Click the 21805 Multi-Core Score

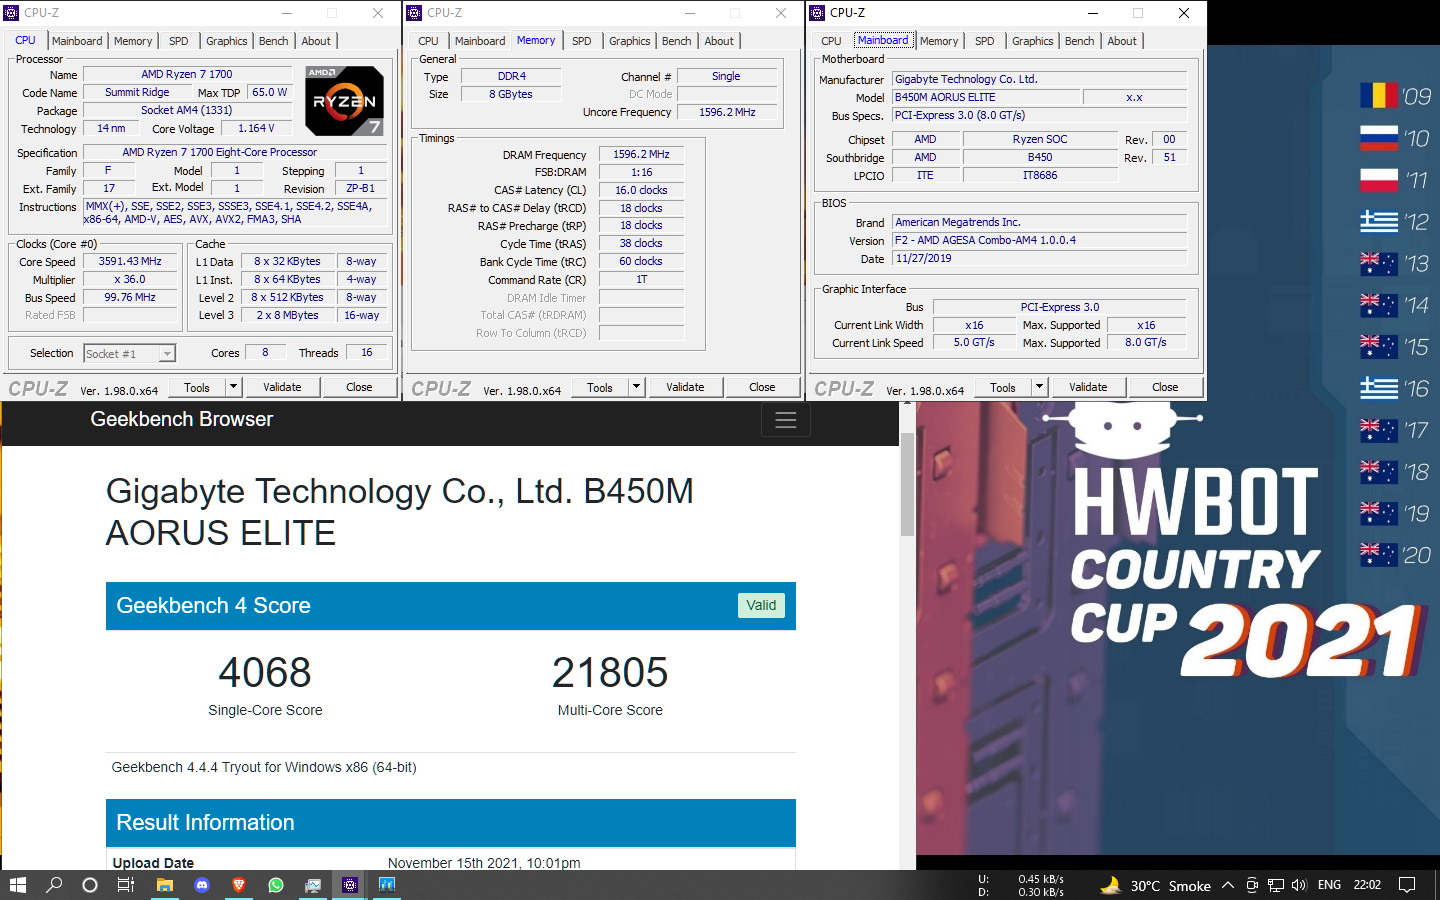[610, 672]
